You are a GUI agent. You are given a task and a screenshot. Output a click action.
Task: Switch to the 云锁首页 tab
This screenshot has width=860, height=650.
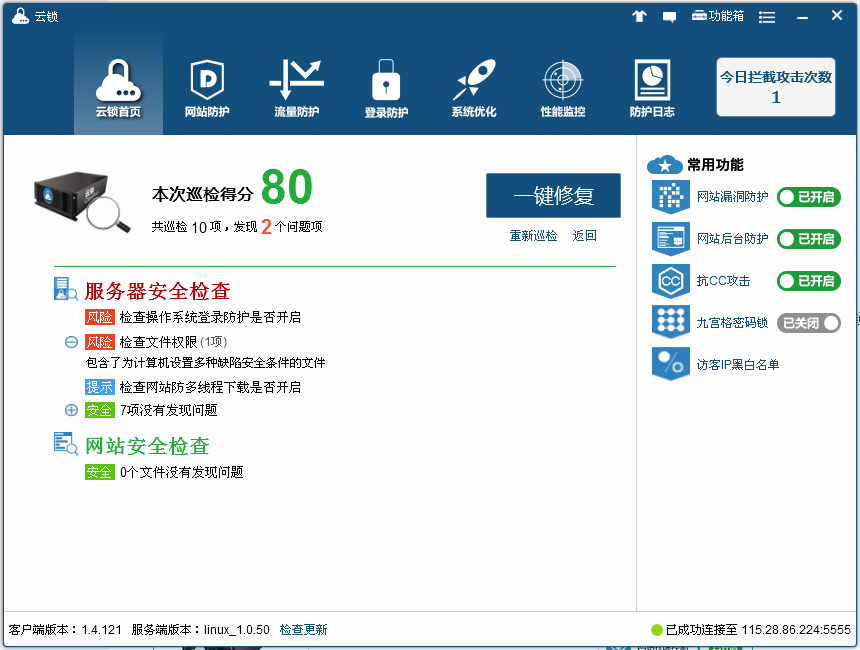coord(118,86)
